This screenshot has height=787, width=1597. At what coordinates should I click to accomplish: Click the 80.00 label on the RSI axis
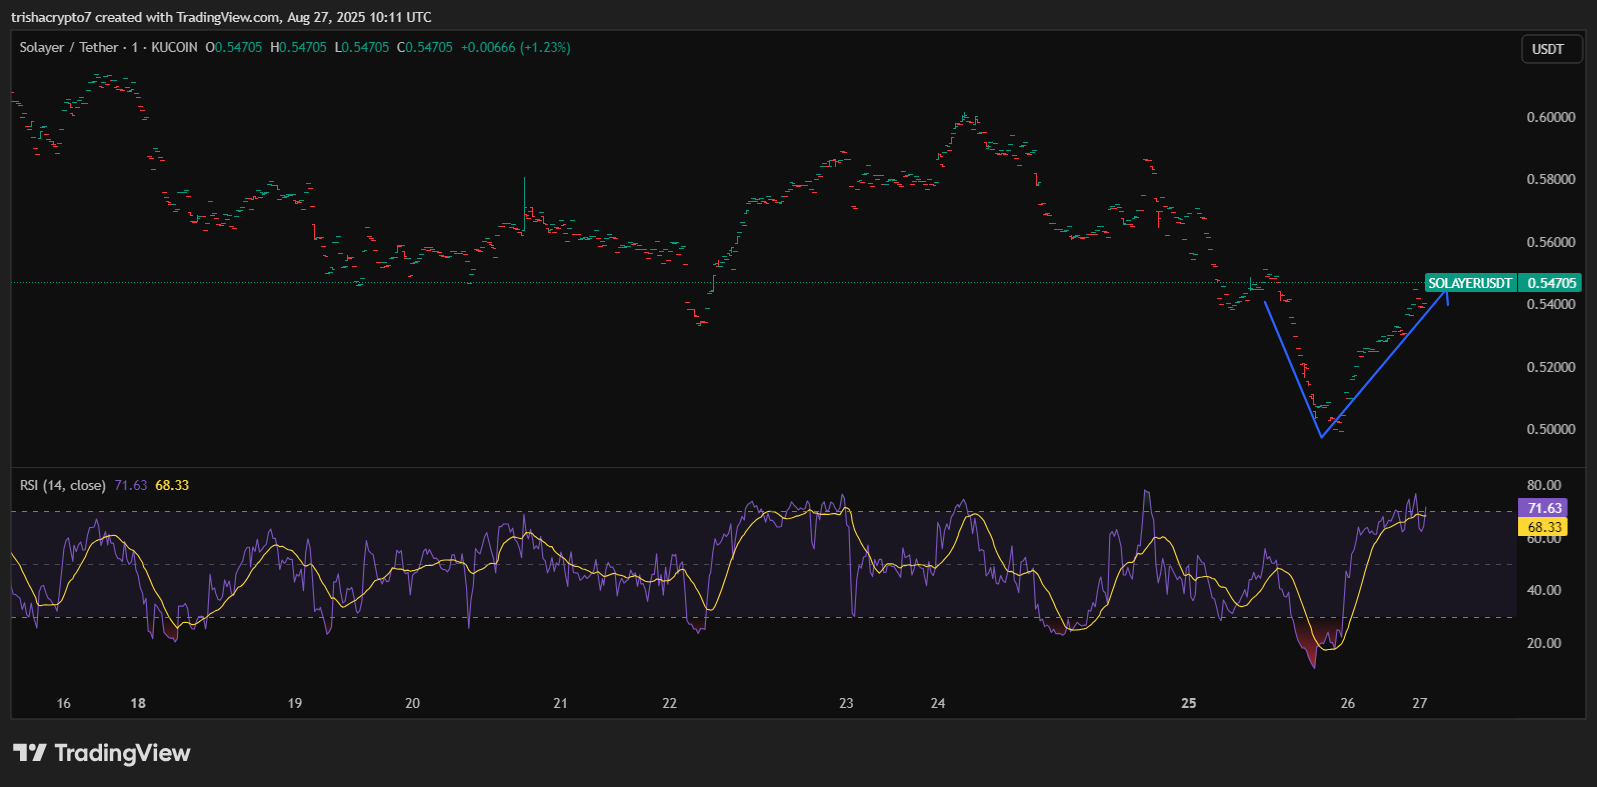pyautogui.click(x=1544, y=485)
